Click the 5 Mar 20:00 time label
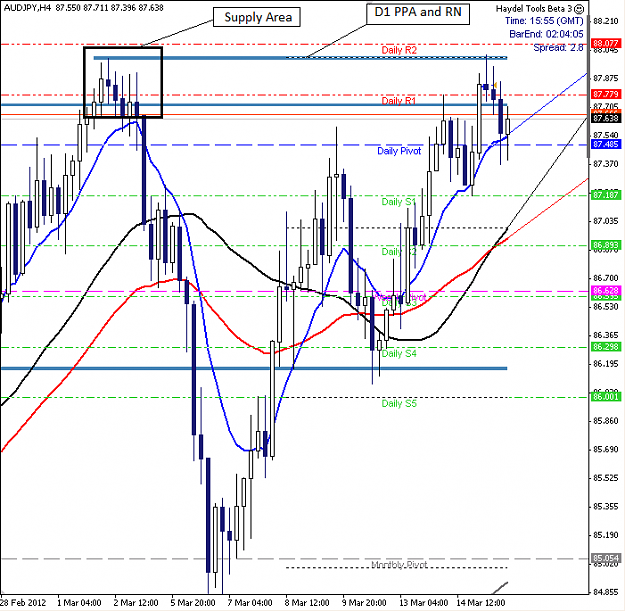Viewport: 625px width, 612px height. (x=193, y=603)
